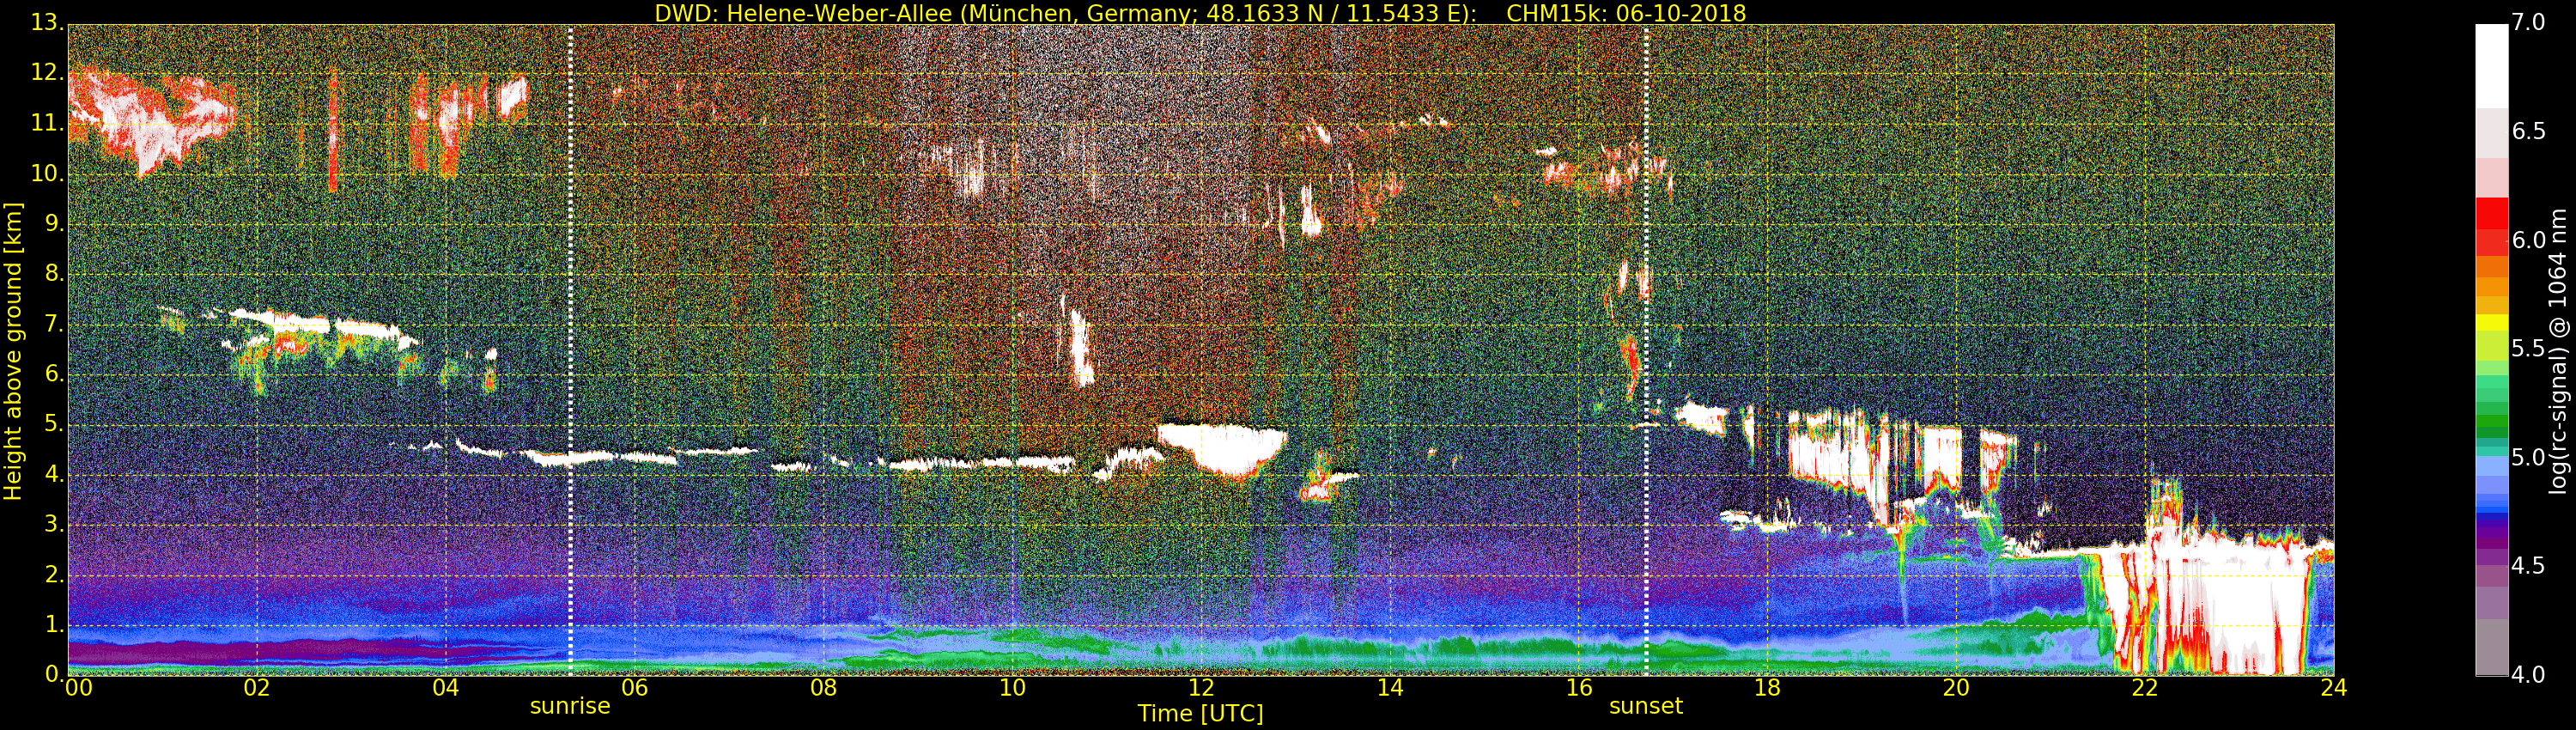Click the height axis tick '2.'
Image resolution: width=2576 pixels, height=730 pixels.
(53, 574)
